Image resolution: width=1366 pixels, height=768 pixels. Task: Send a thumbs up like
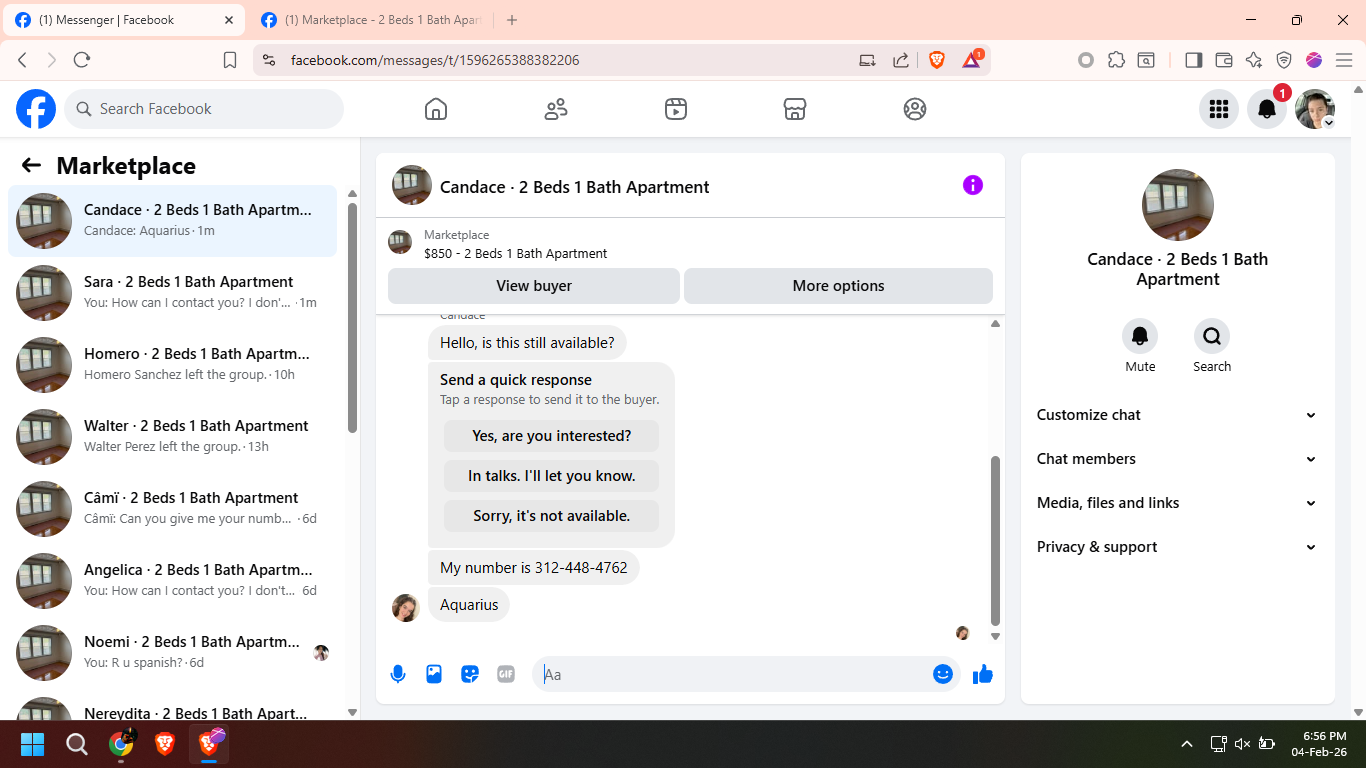pos(983,674)
